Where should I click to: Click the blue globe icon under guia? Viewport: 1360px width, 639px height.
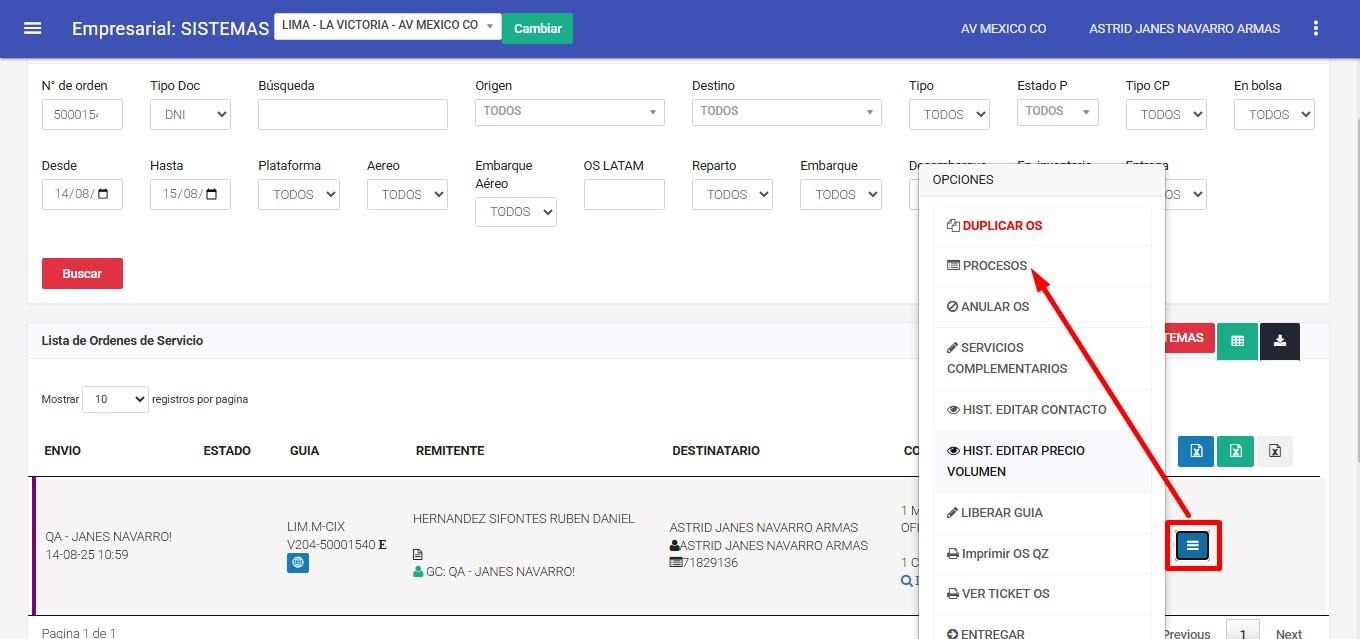coord(298,563)
